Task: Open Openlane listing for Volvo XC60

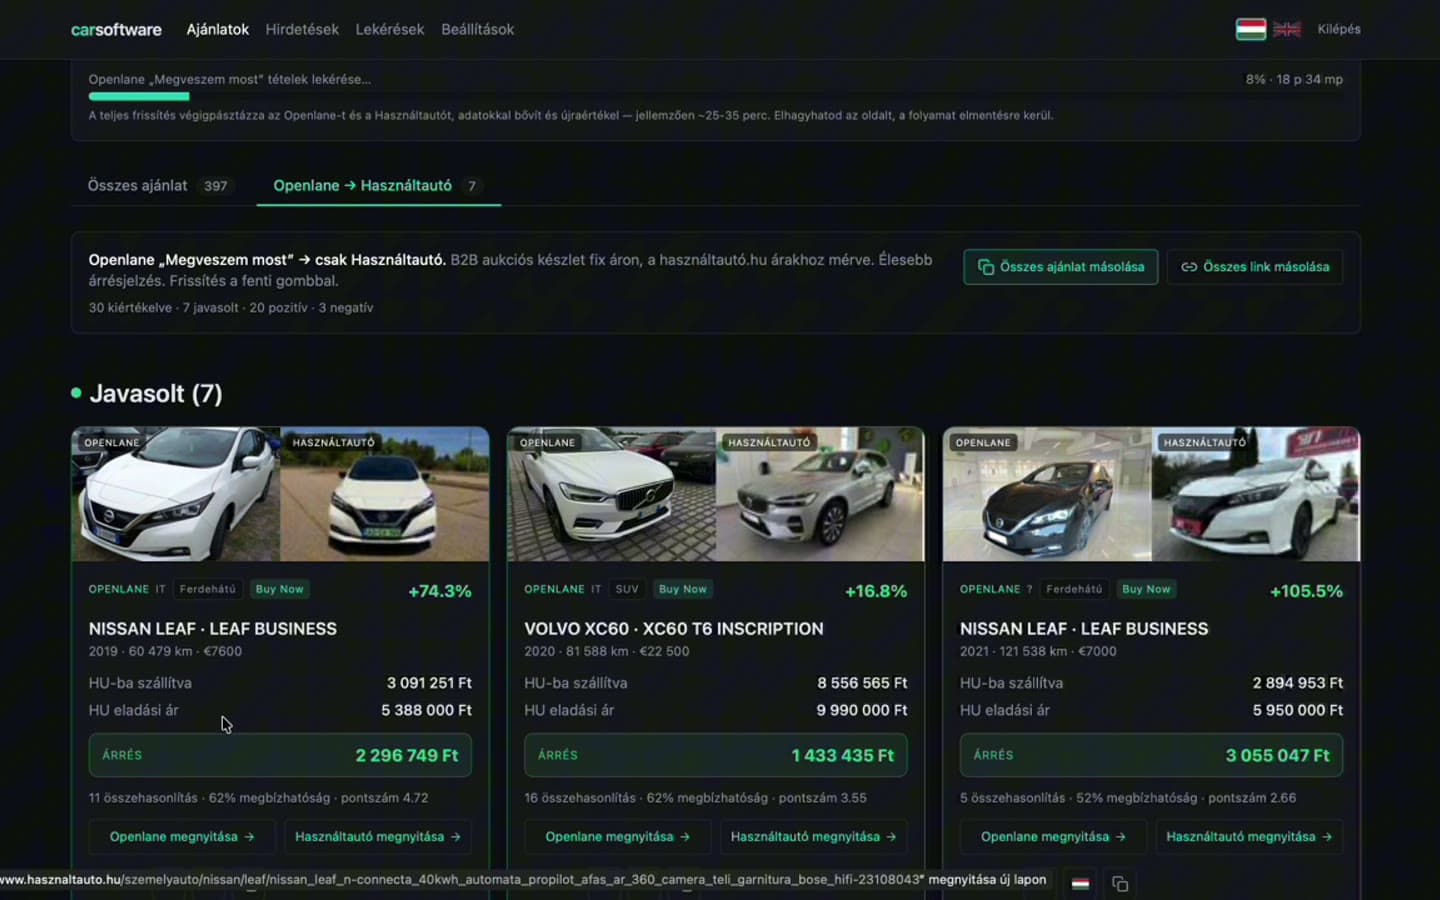Action: point(617,837)
